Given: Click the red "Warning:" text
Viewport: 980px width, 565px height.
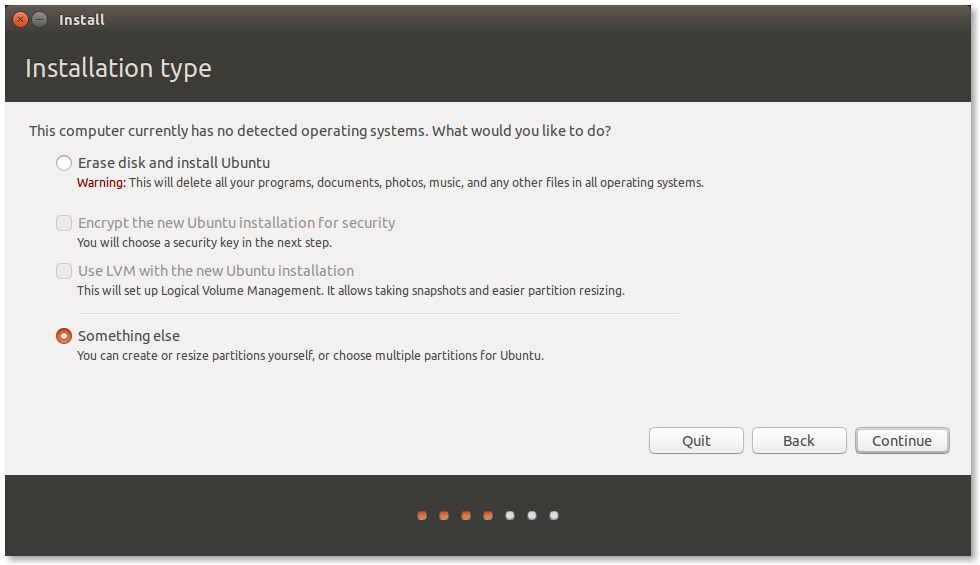Looking at the screenshot, I should click(101, 182).
